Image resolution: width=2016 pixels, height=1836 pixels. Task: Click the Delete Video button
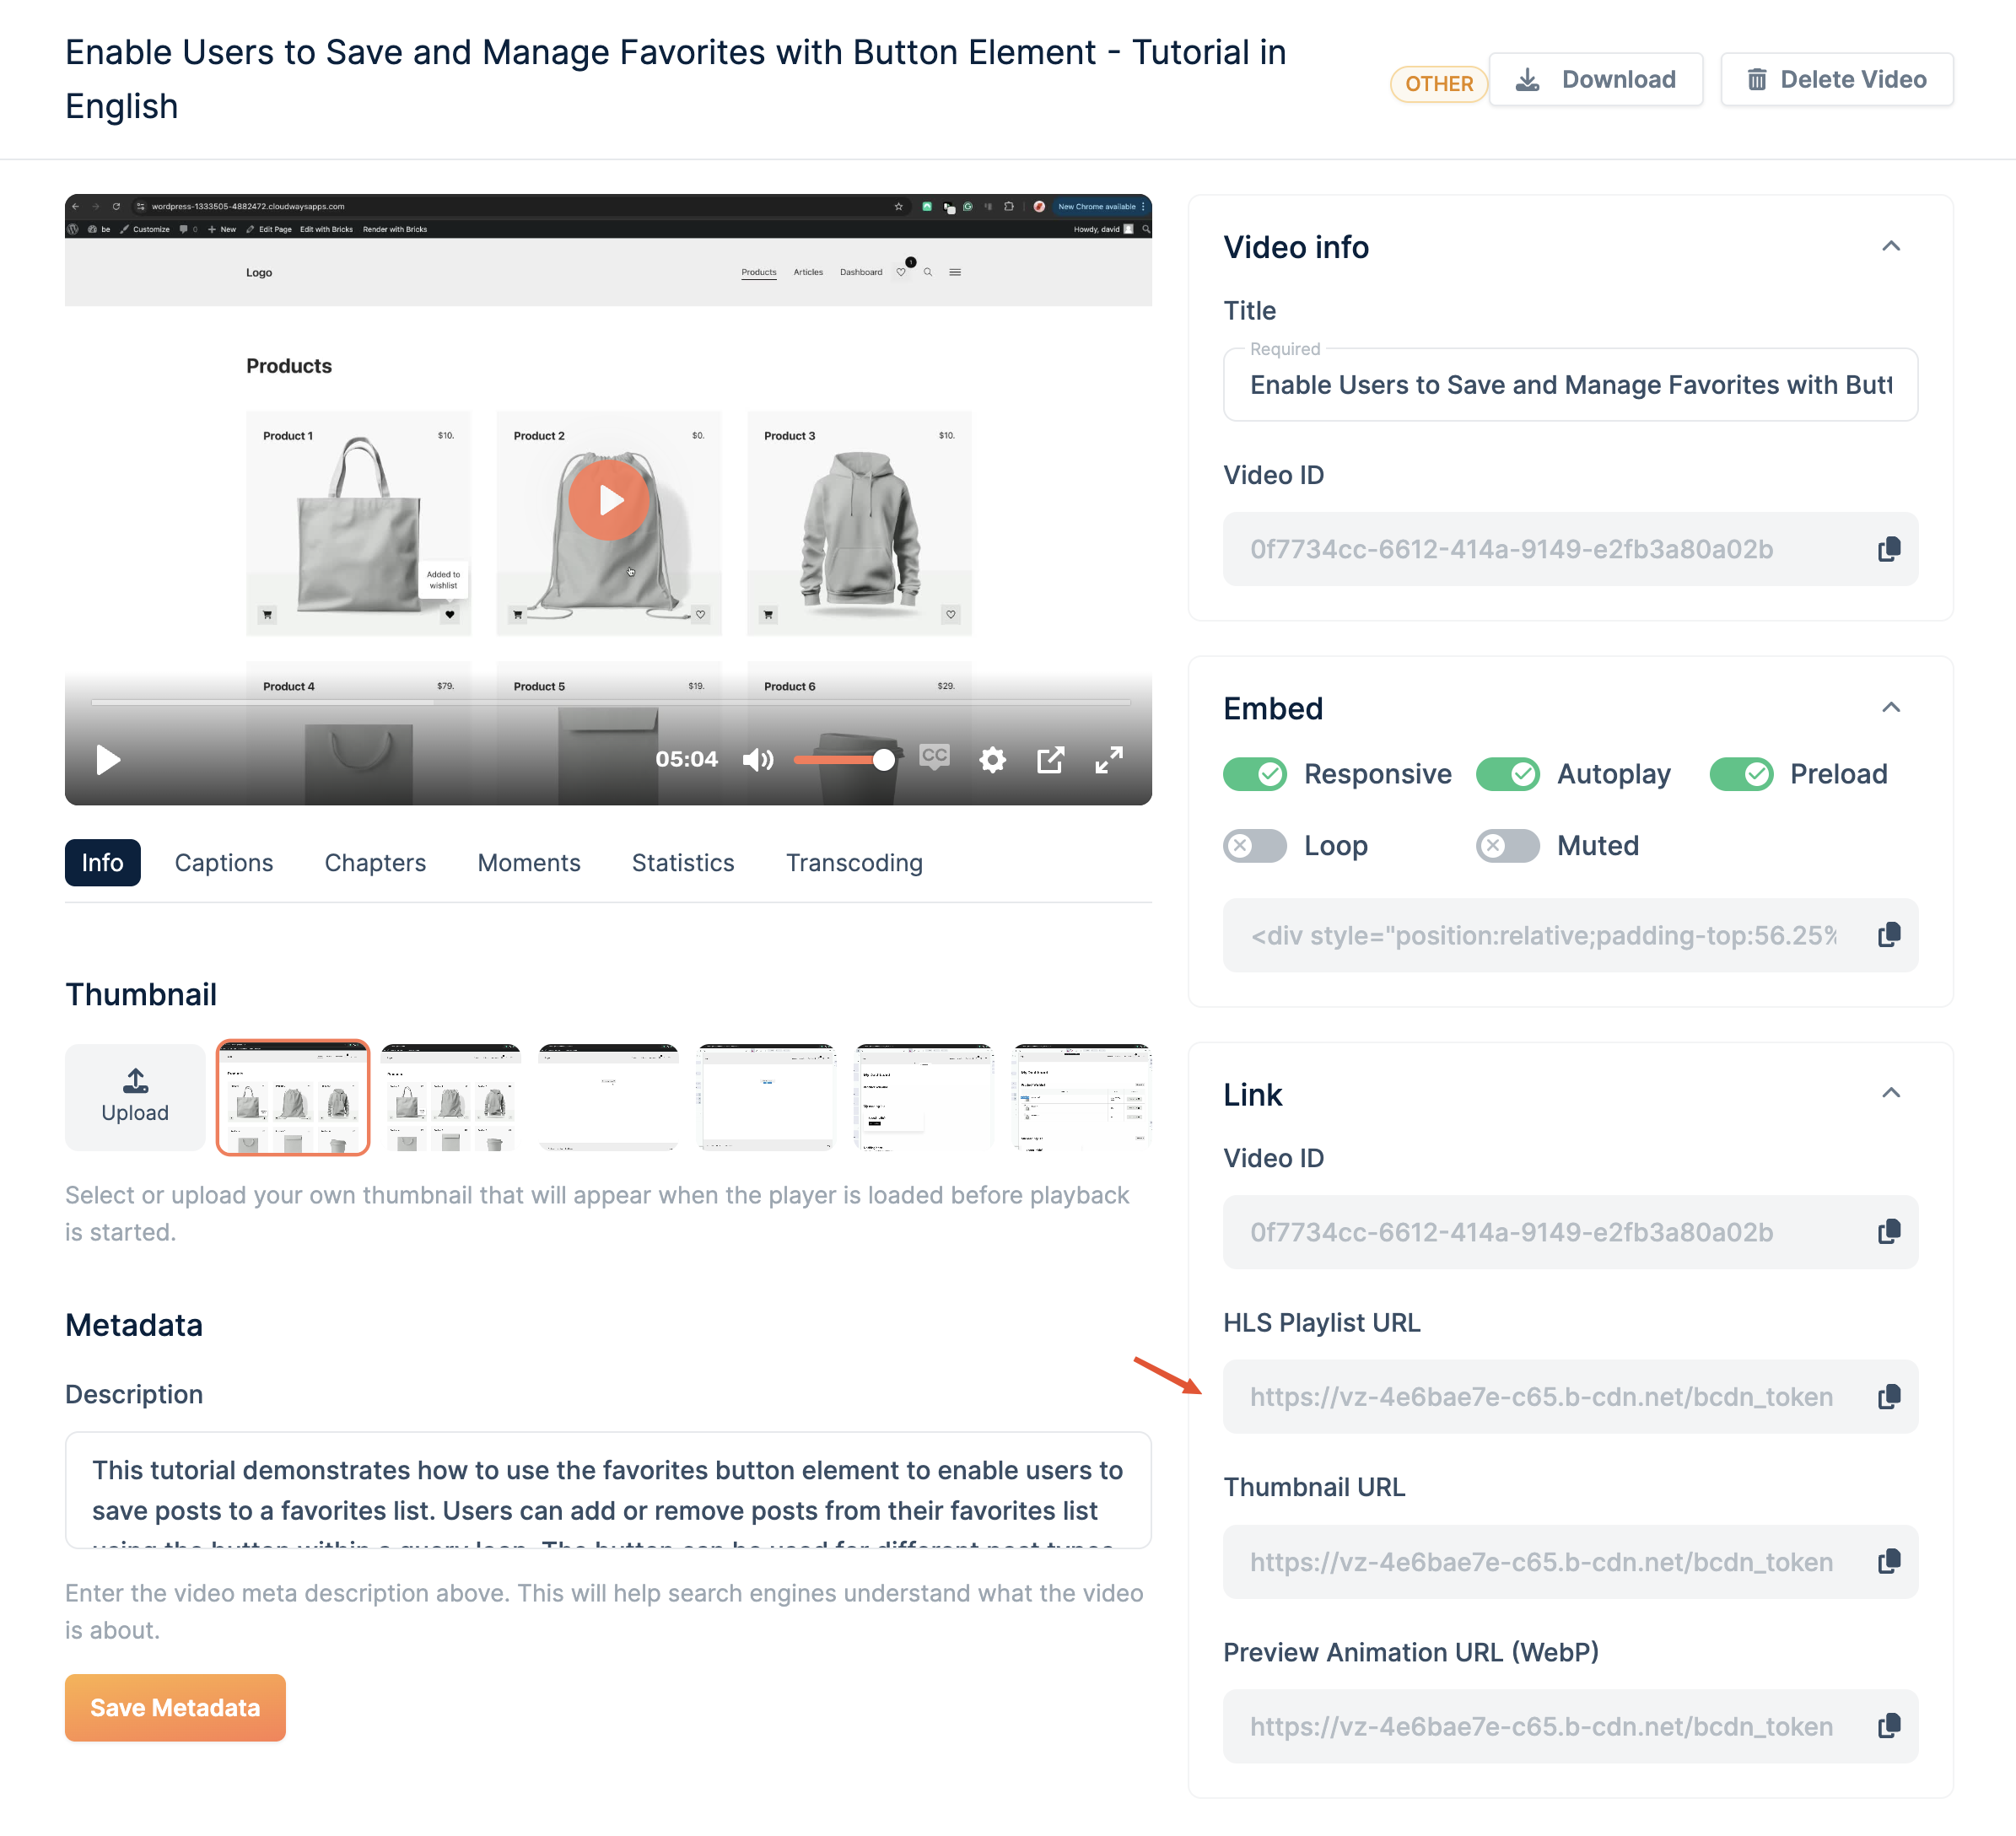coord(1836,79)
